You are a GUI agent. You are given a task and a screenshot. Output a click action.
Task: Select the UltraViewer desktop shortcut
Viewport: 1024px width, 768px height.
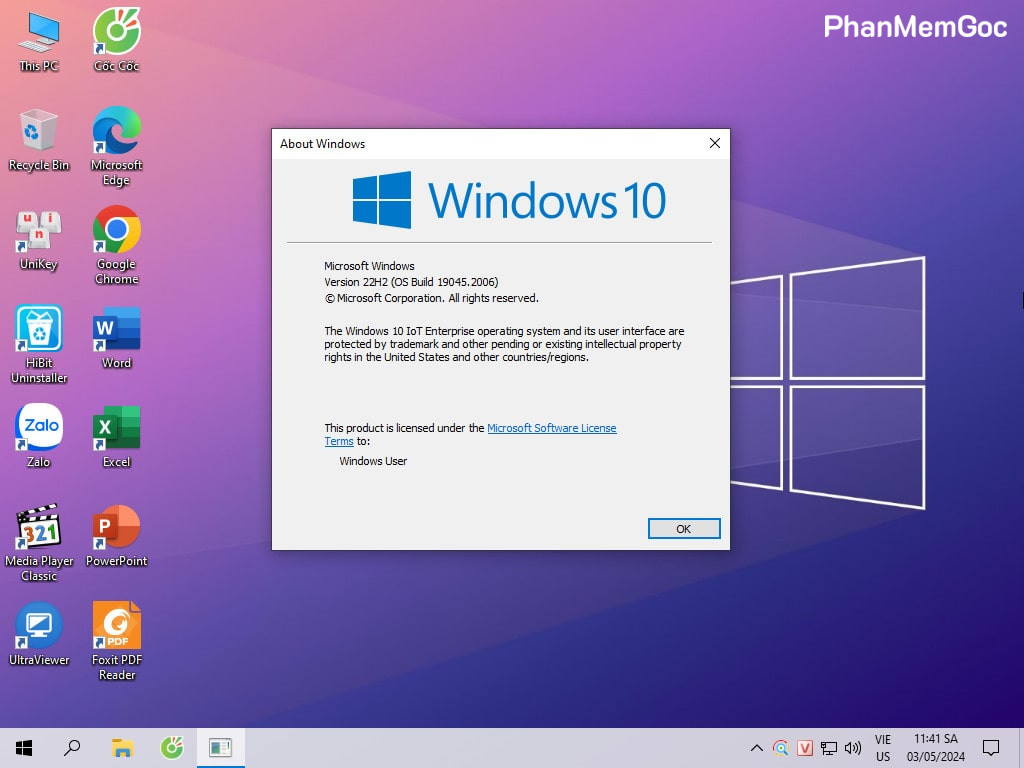pyautogui.click(x=39, y=627)
